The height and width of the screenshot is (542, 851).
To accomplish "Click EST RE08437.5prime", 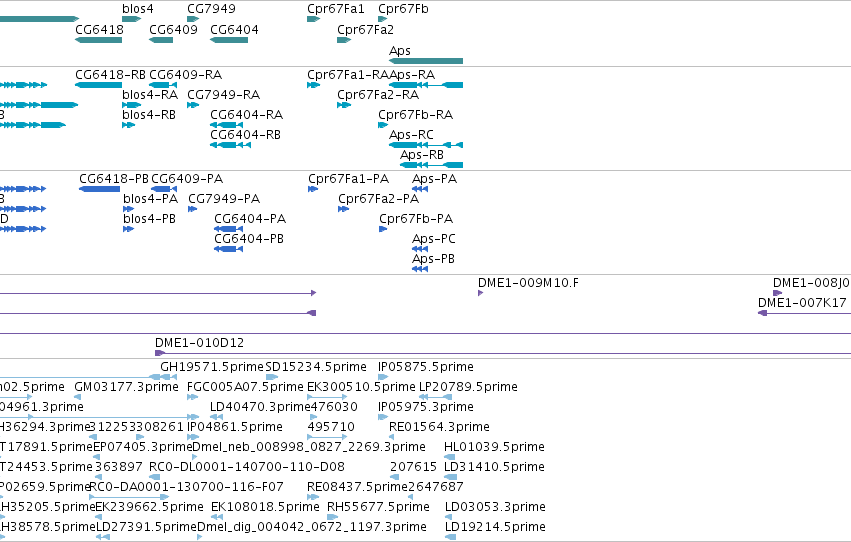I will pos(357,487).
